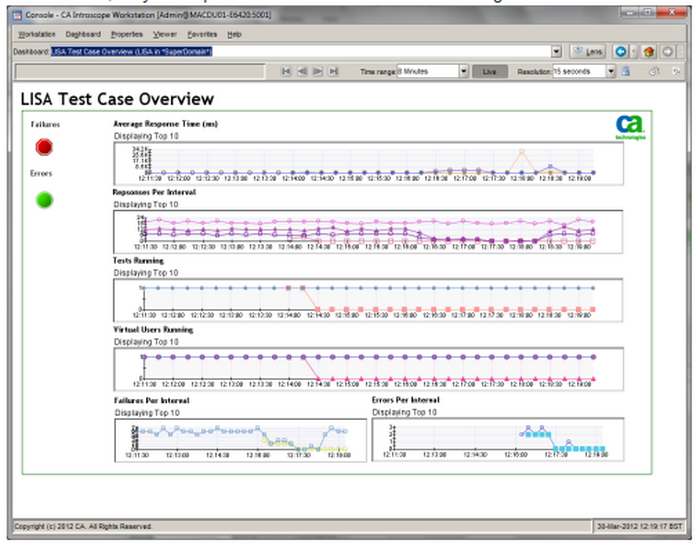This screenshot has height=544, width=700.
Task: Open the Favorites menu
Action: click(x=201, y=34)
